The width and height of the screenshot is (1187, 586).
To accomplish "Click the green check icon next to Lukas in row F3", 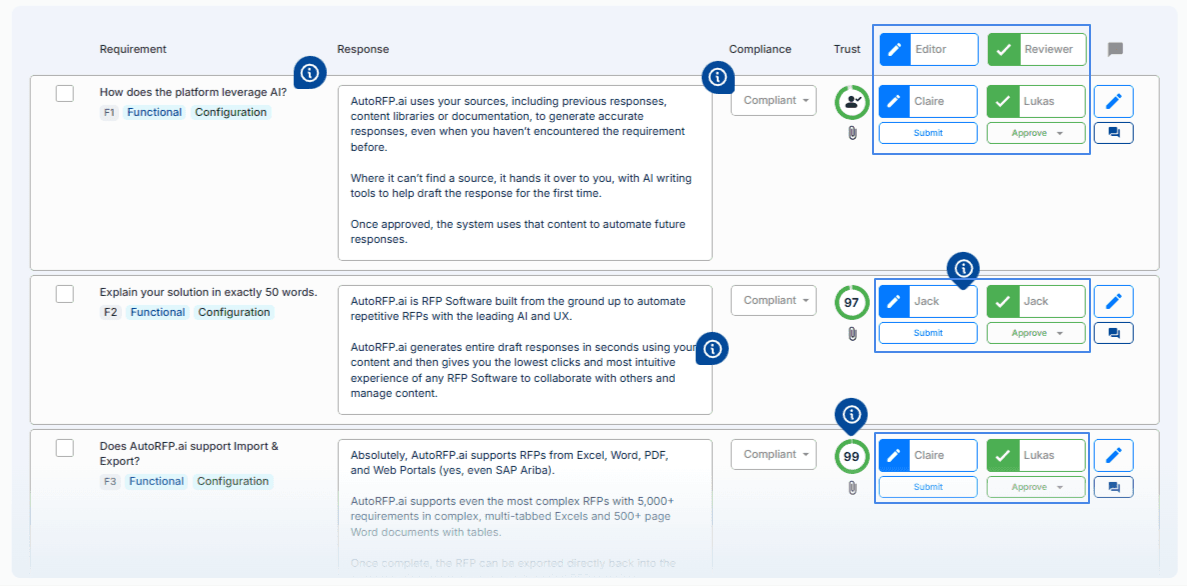I will click(1003, 456).
